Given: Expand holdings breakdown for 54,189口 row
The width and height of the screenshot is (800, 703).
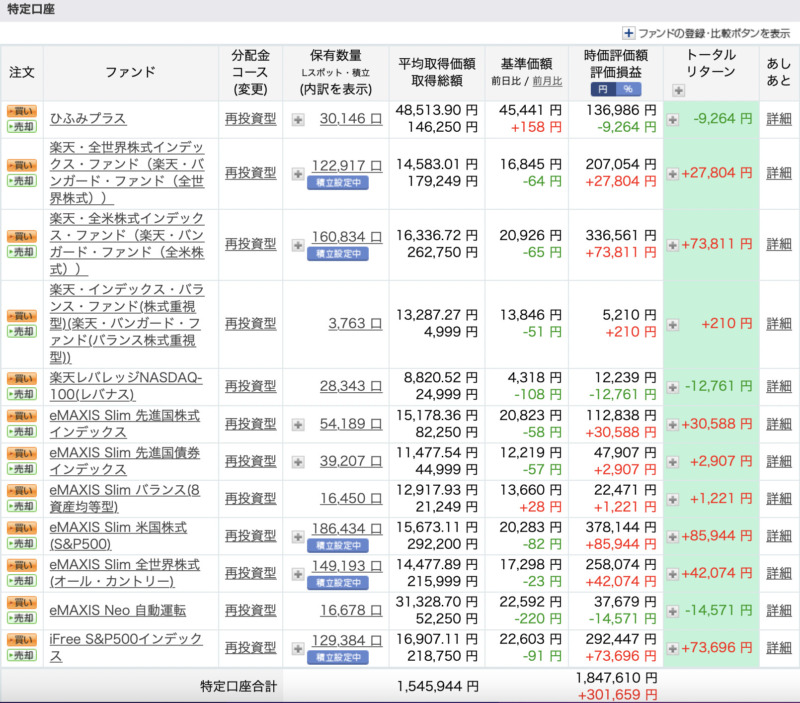Looking at the screenshot, I should click(x=298, y=424).
